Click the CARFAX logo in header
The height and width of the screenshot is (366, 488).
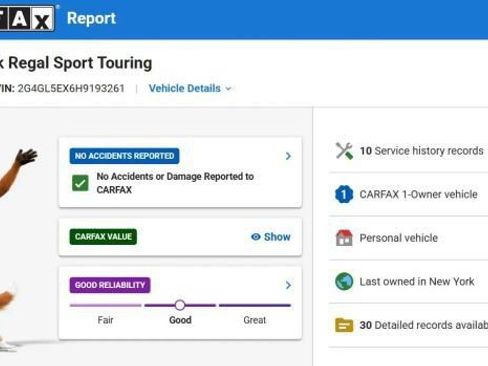pyautogui.click(x=27, y=18)
